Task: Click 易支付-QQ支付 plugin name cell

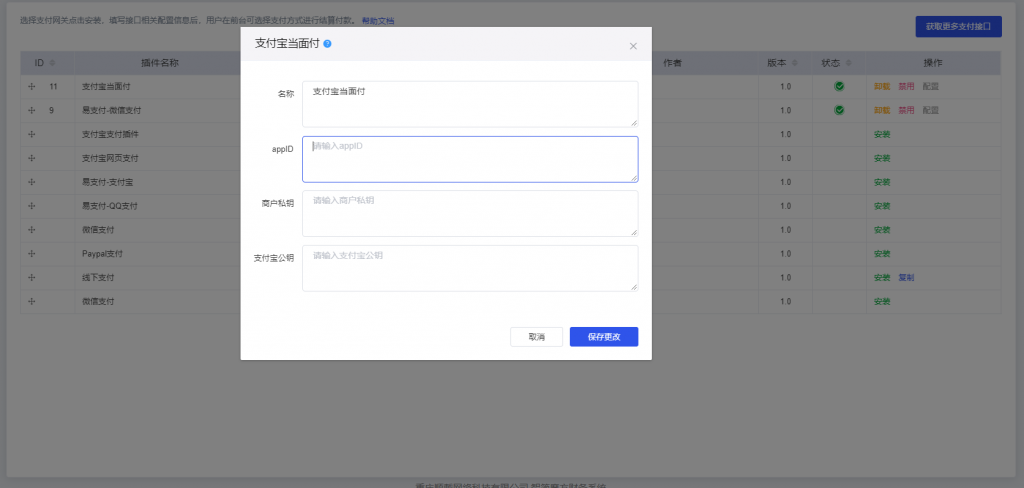Action: pos(110,206)
